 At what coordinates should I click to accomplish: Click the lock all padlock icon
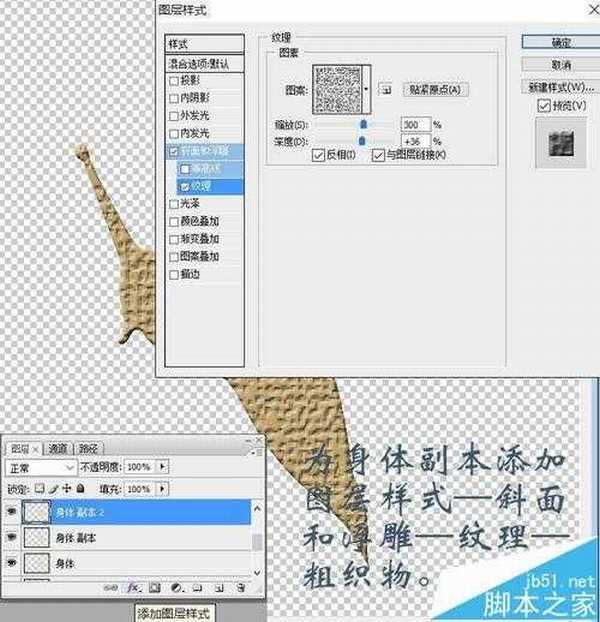point(81,488)
